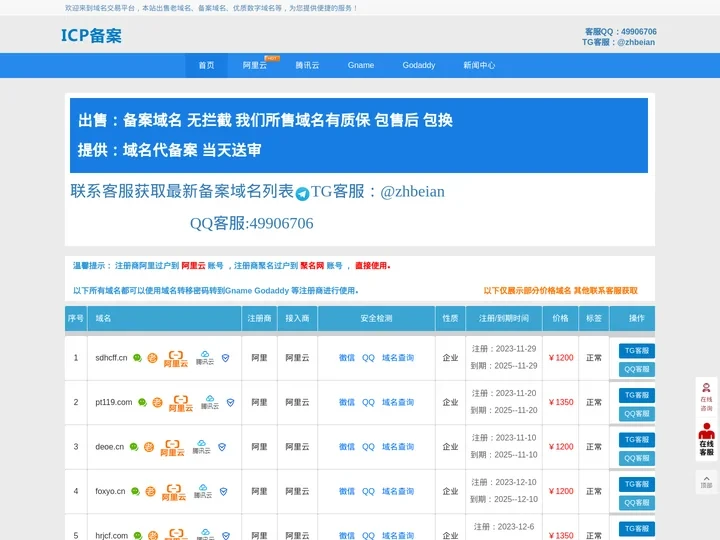Click the shield icon in deoe.cn row
Image resolution: width=720 pixels, height=540 pixels.
tap(222, 447)
